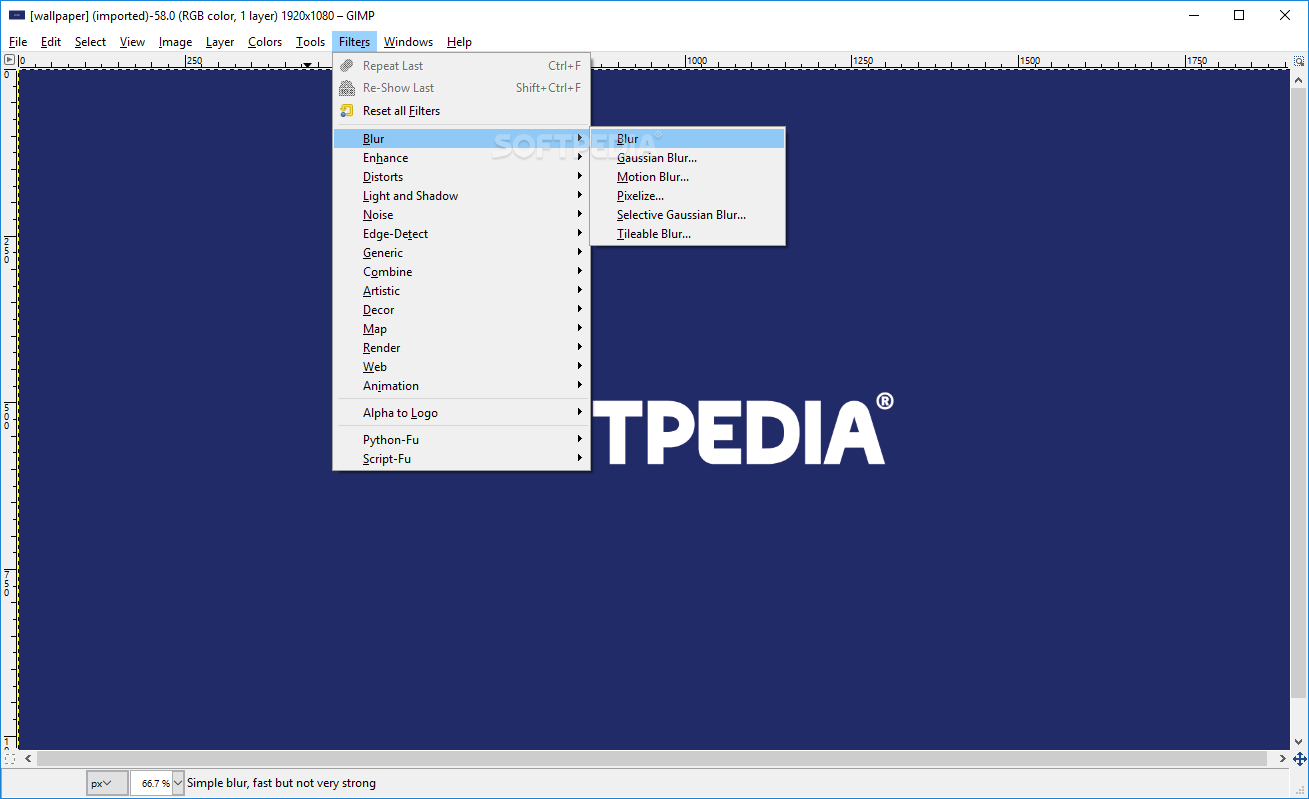Click the zoom percentage field
This screenshot has width=1309, height=799.
(x=151, y=783)
